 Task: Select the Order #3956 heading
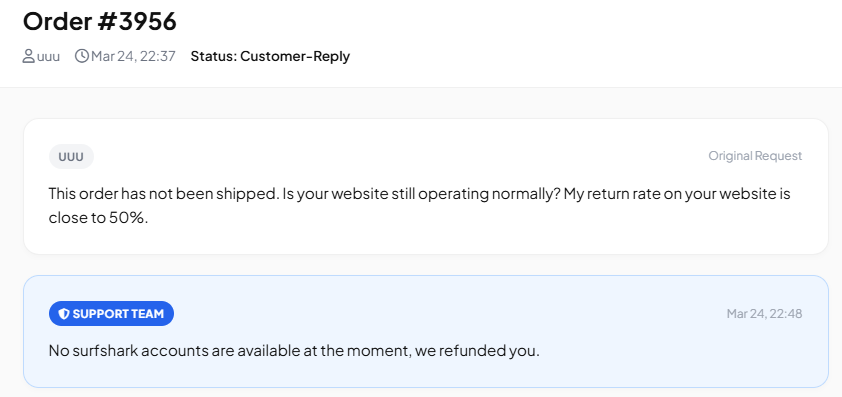tap(100, 21)
